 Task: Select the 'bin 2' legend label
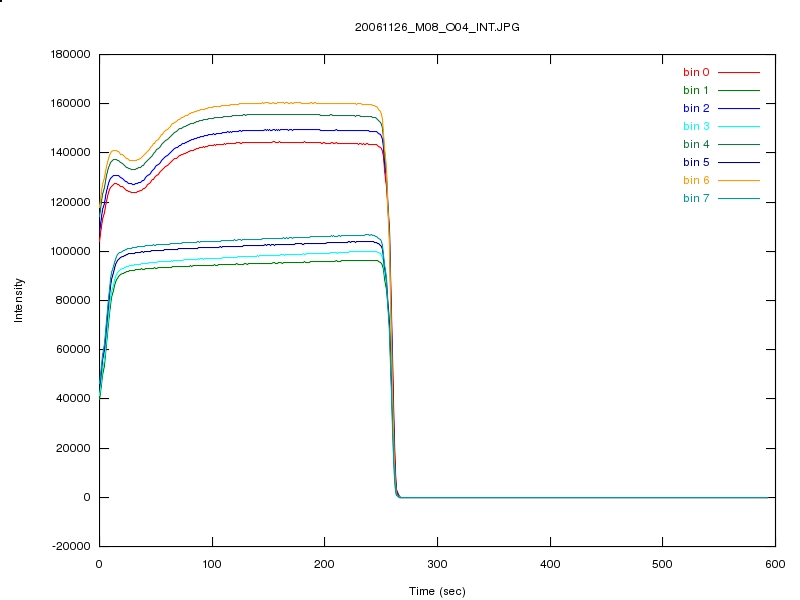(696, 108)
